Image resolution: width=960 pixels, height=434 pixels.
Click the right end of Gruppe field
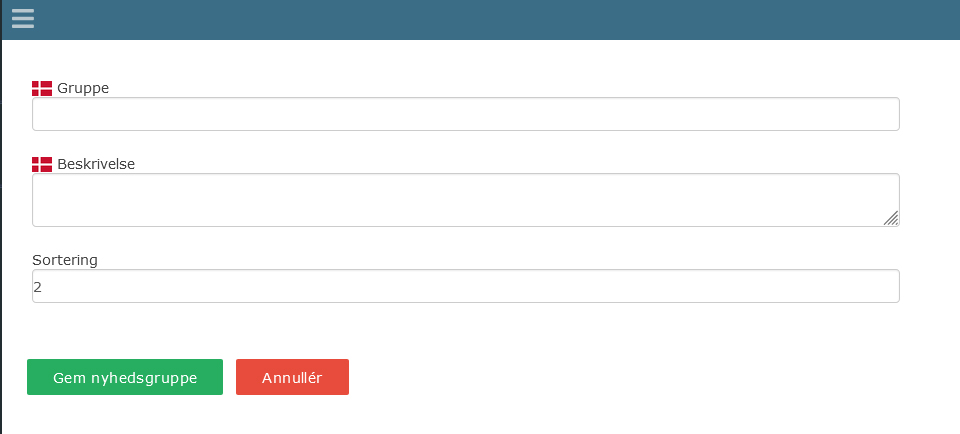tap(880, 114)
